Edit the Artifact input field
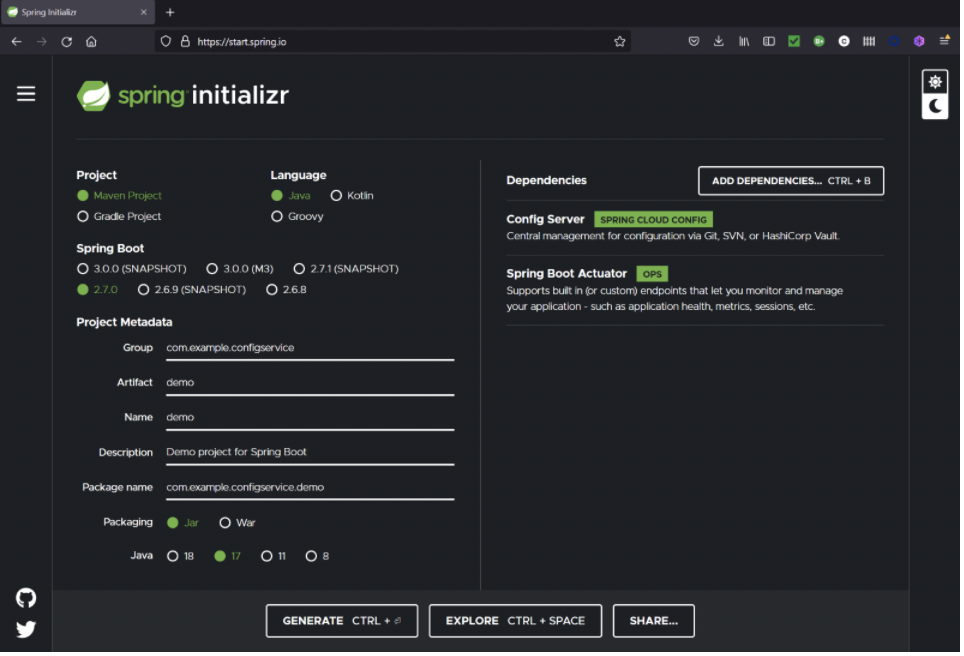 tap(309, 382)
